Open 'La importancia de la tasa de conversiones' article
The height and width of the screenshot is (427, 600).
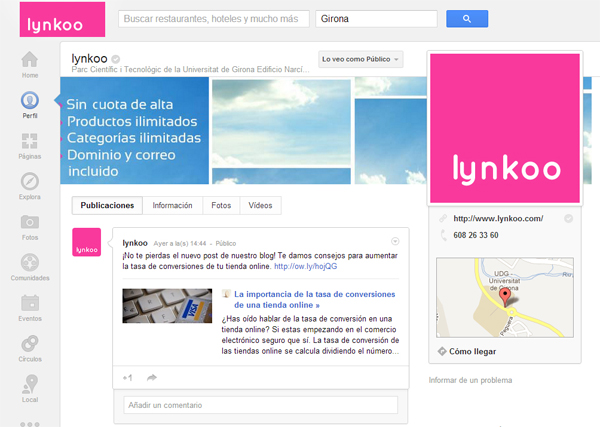click(x=315, y=300)
